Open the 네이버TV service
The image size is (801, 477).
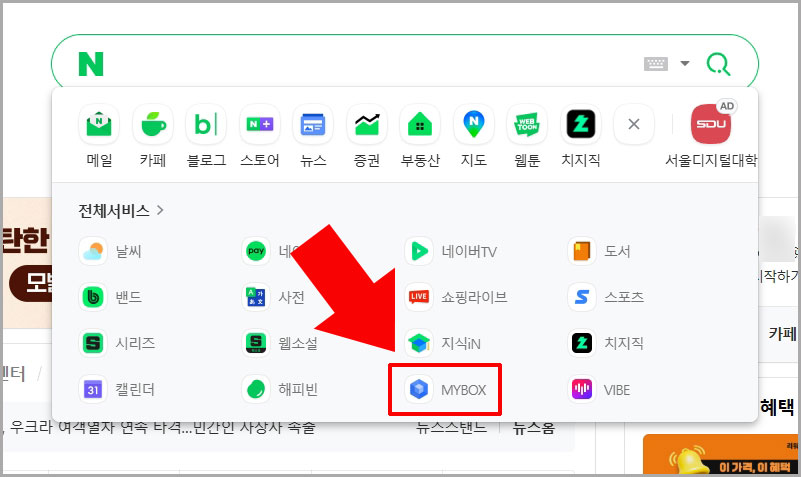[451, 251]
